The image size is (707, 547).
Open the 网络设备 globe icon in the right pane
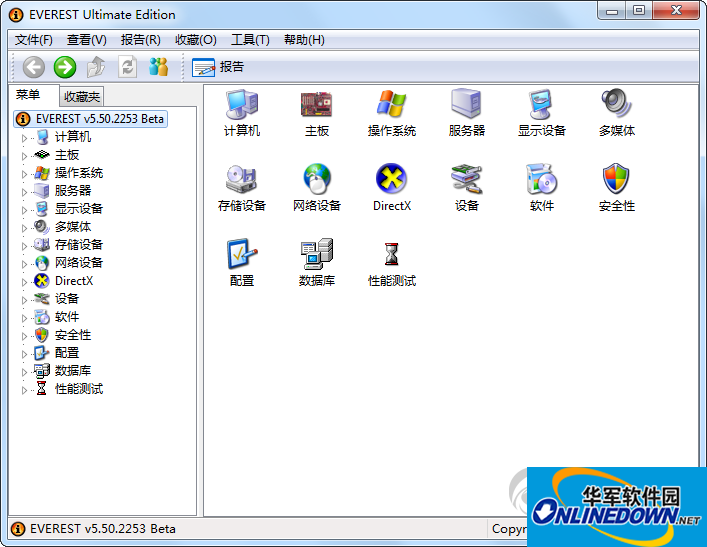317,179
